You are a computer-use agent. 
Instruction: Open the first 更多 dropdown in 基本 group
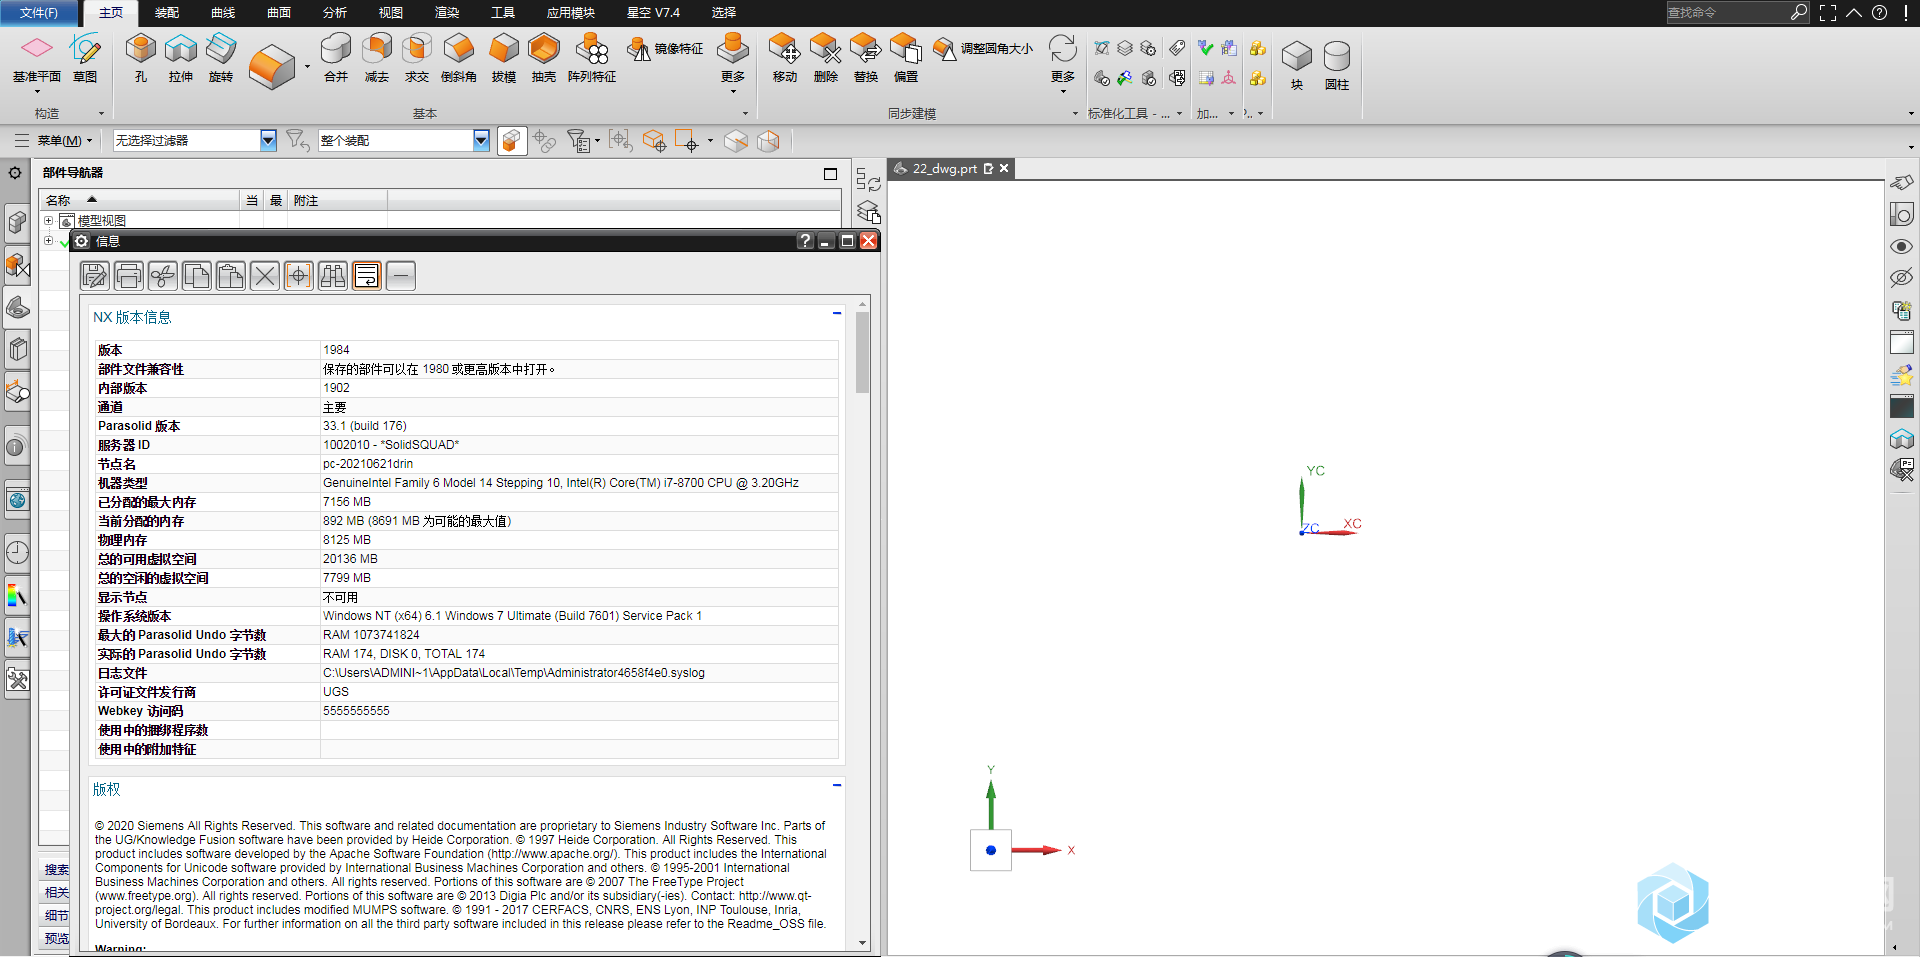coord(733,62)
